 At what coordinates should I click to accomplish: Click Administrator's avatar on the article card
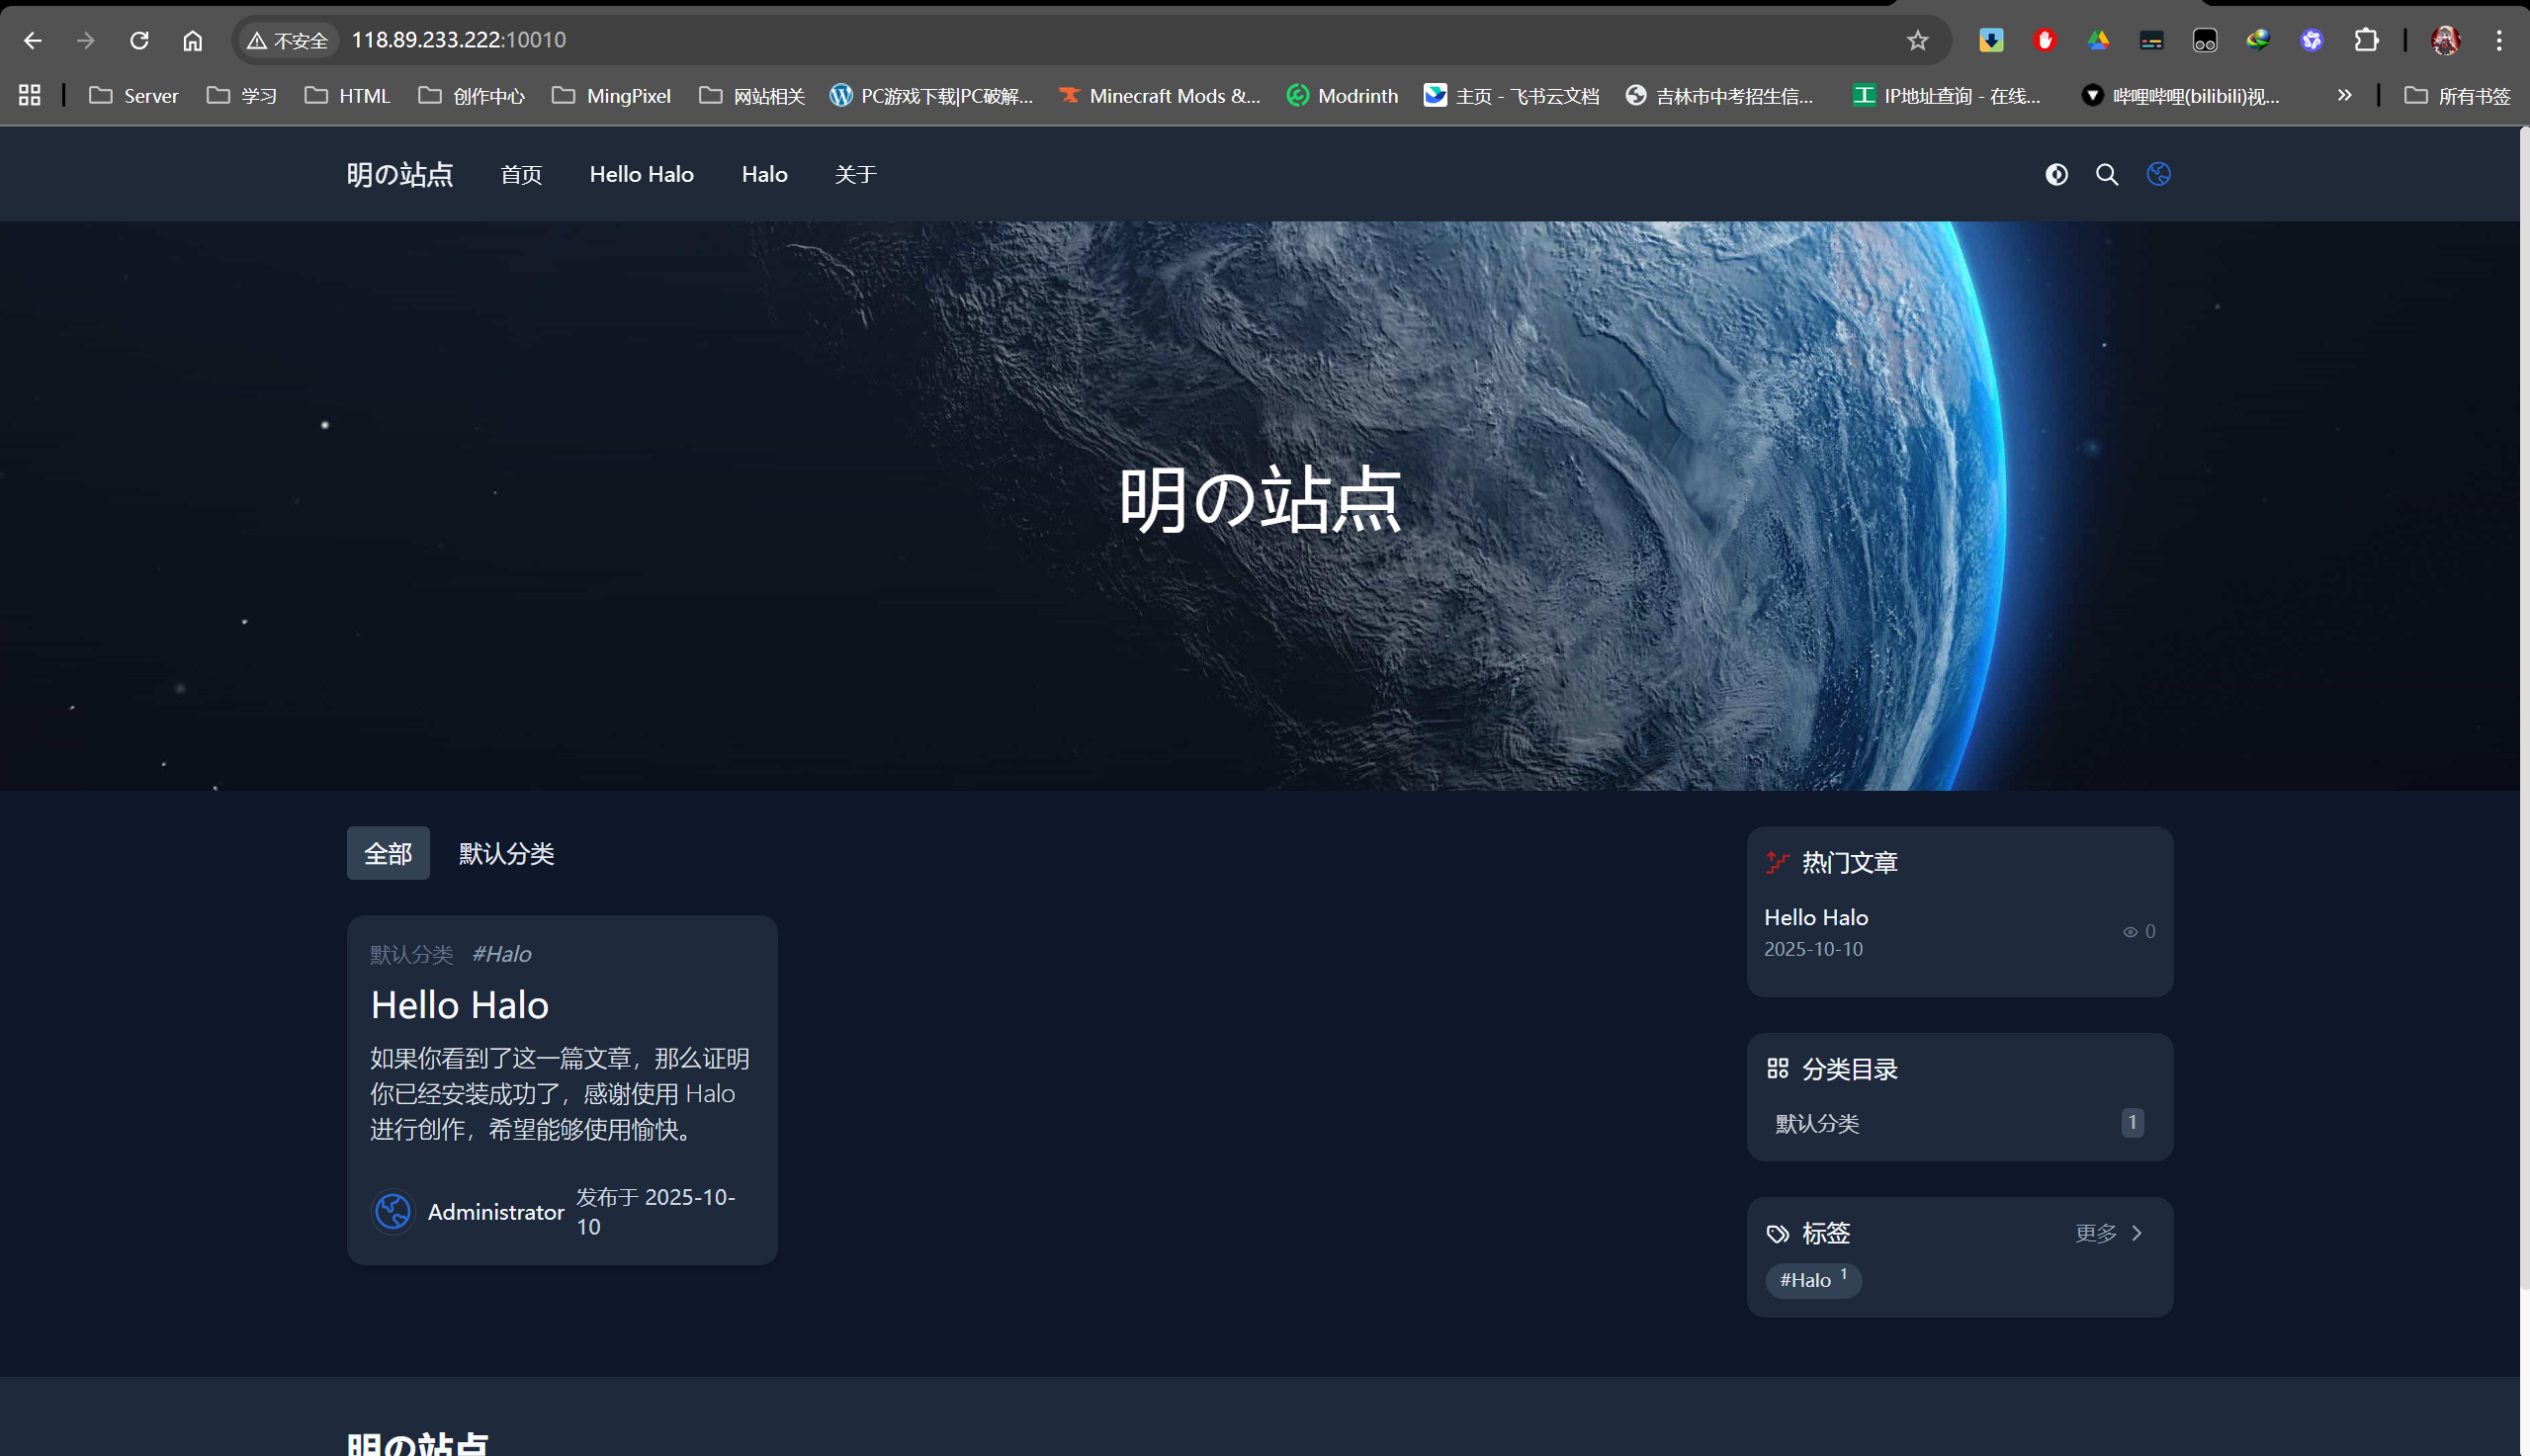click(392, 1211)
